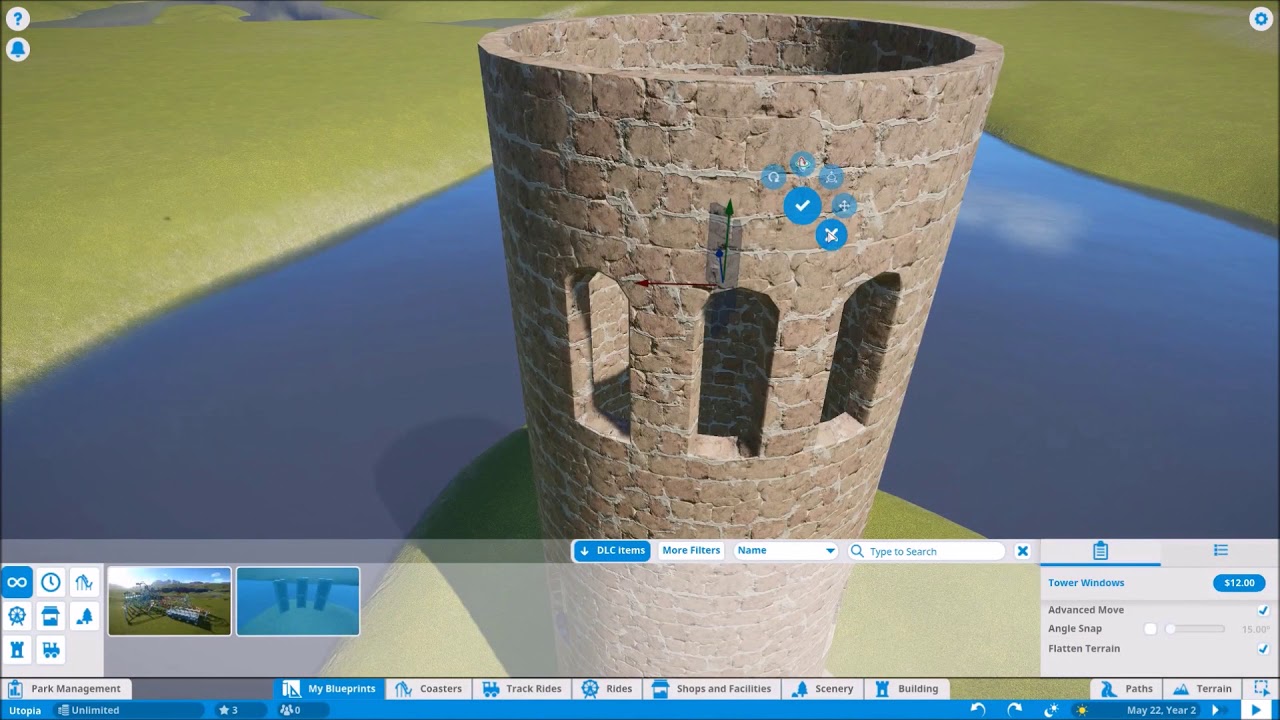Click the sun time-of-day icon
1280x720 pixels.
point(1081,710)
